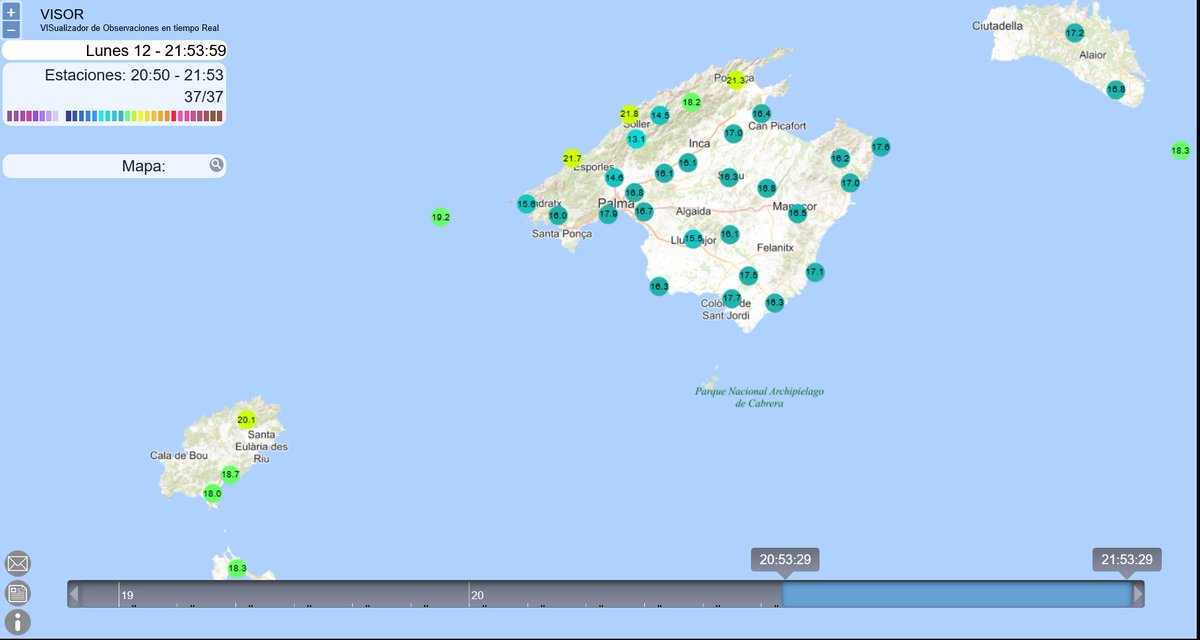Click the Lunes 12 - 21:53:59 date panel
This screenshot has width=1200, height=640.
pos(114,51)
